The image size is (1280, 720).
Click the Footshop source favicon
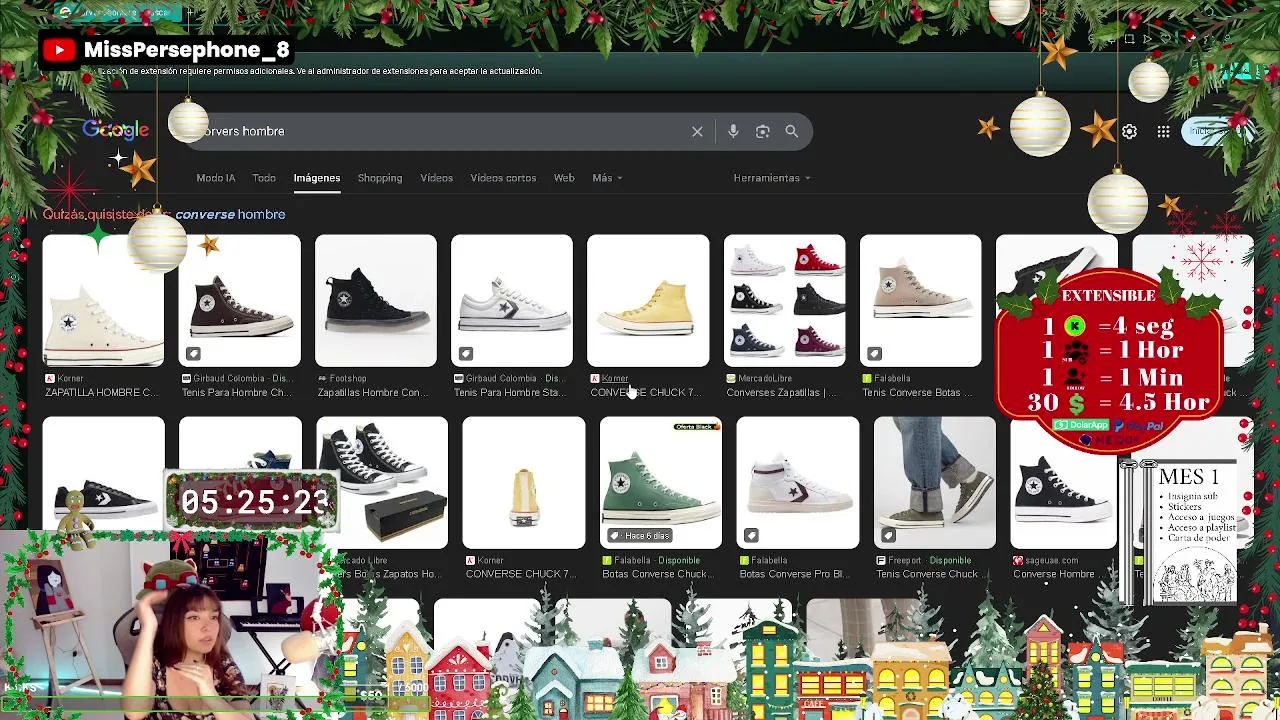click(322, 378)
